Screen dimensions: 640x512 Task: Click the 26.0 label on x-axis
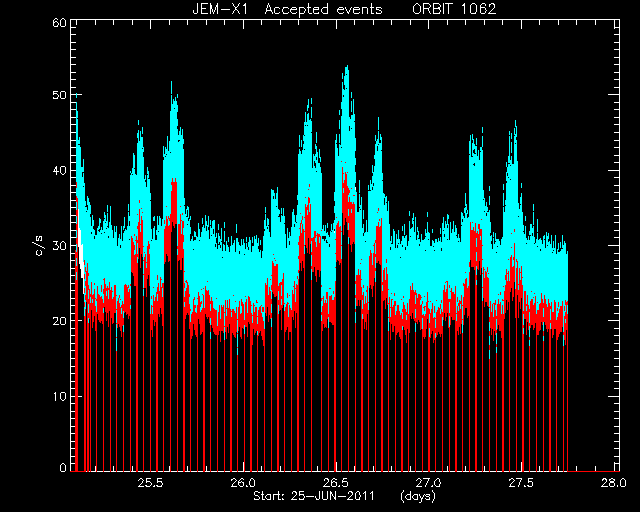pyautogui.click(x=243, y=483)
